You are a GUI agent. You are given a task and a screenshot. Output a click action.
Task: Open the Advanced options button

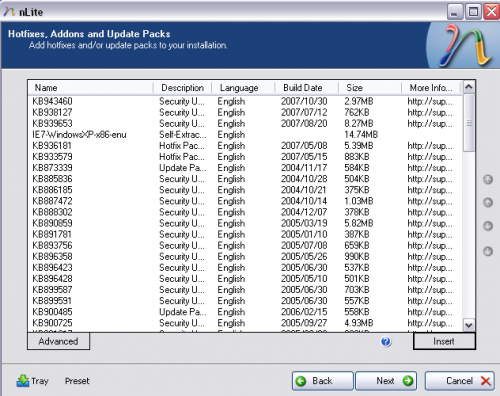[x=58, y=341]
